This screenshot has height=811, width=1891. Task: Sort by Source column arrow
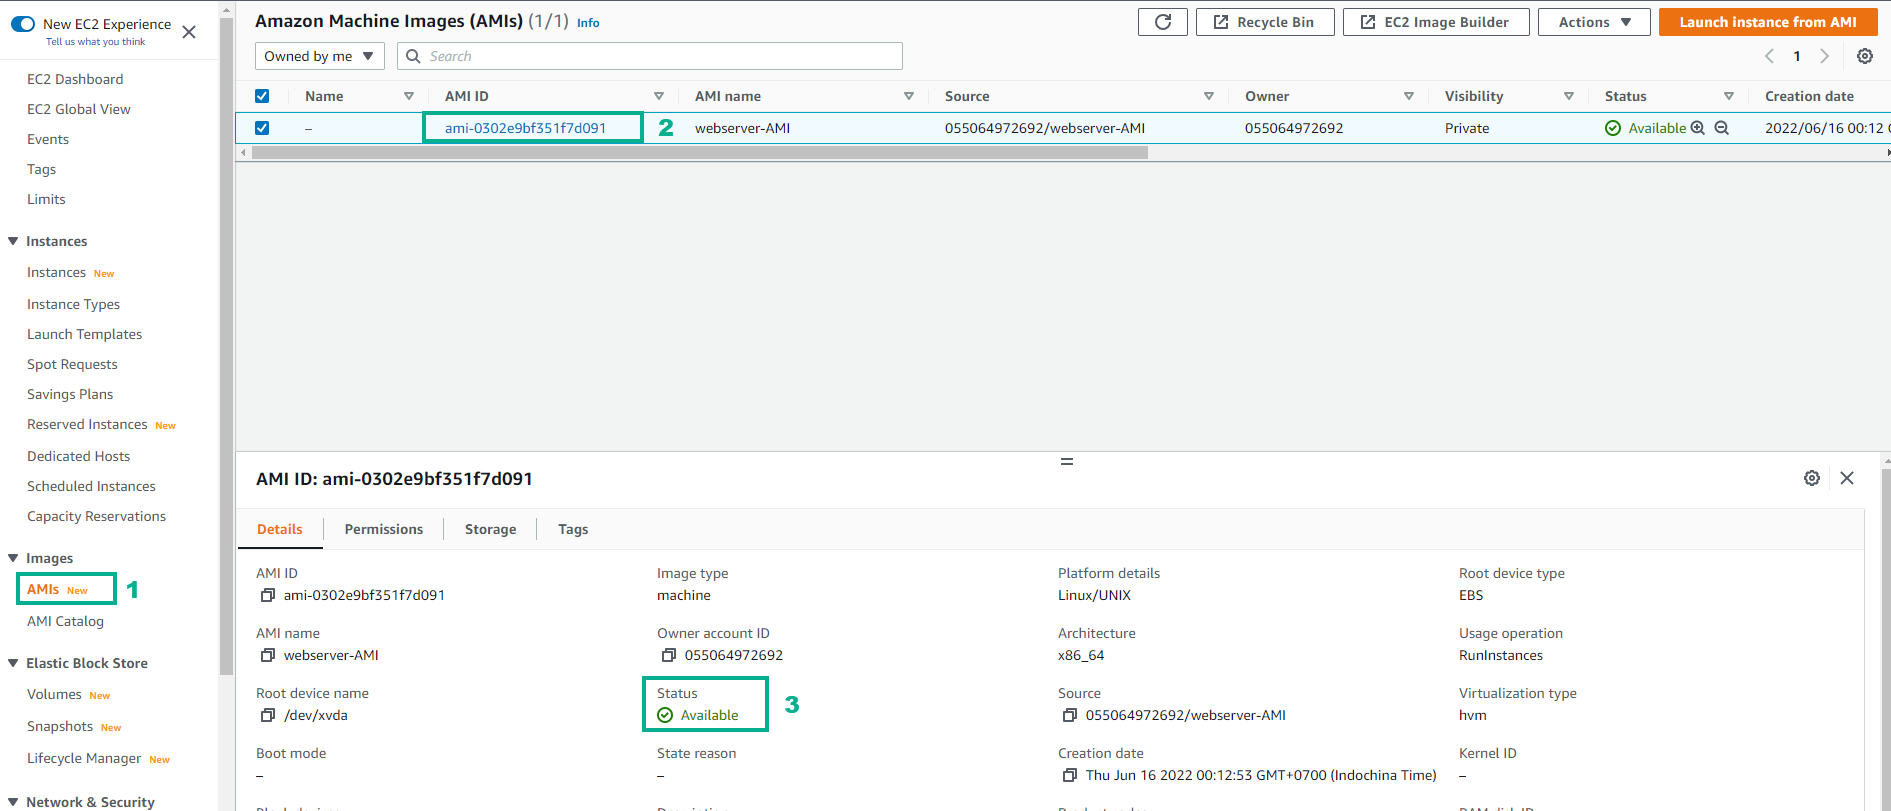tap(1208, 96)
